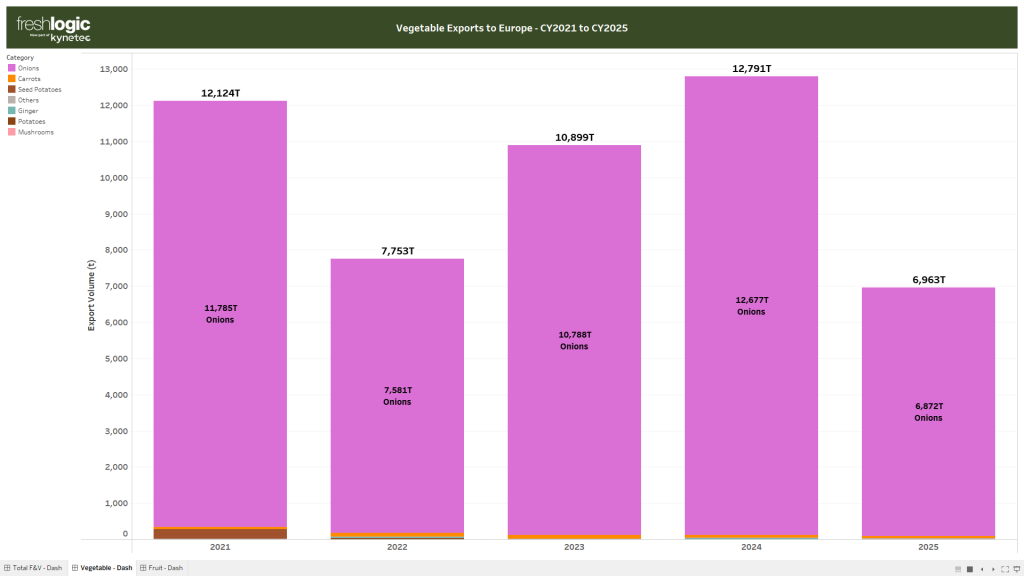Toggle Carrots in the Category legend
1024x576 pixels.
pos(29,78)
